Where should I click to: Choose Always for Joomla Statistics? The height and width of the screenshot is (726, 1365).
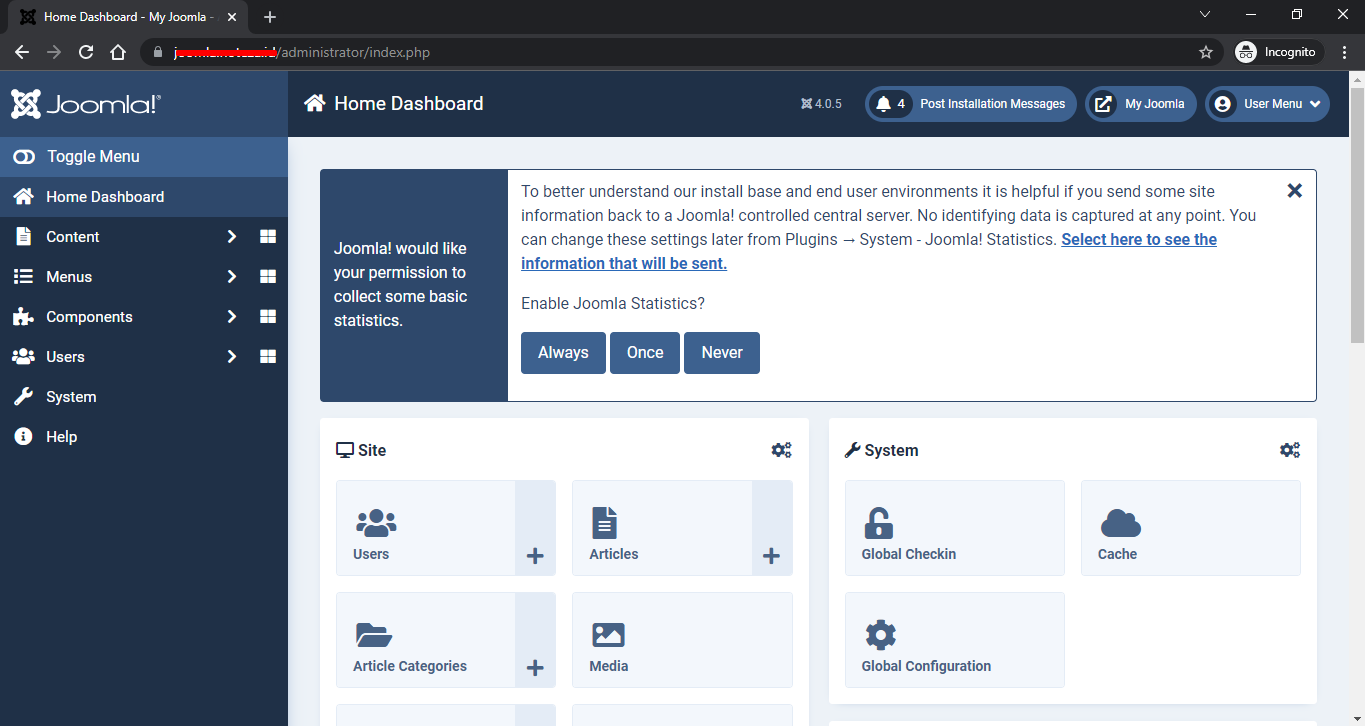click(x=563, y=353)
